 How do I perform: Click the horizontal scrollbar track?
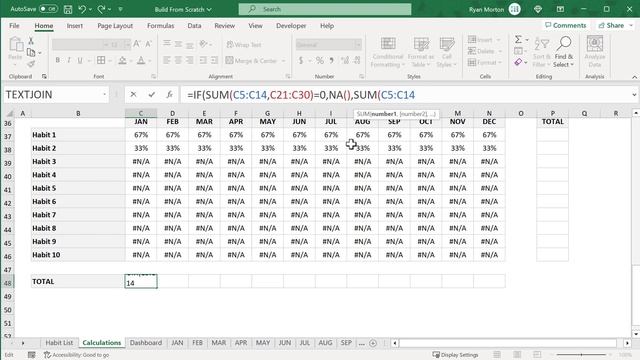coord(508,343)
